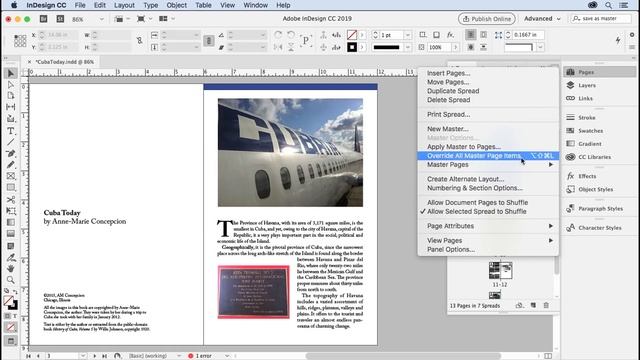The image size is (640, 360).
Task: Select the Pencil tool
Action: coord(11,164)
